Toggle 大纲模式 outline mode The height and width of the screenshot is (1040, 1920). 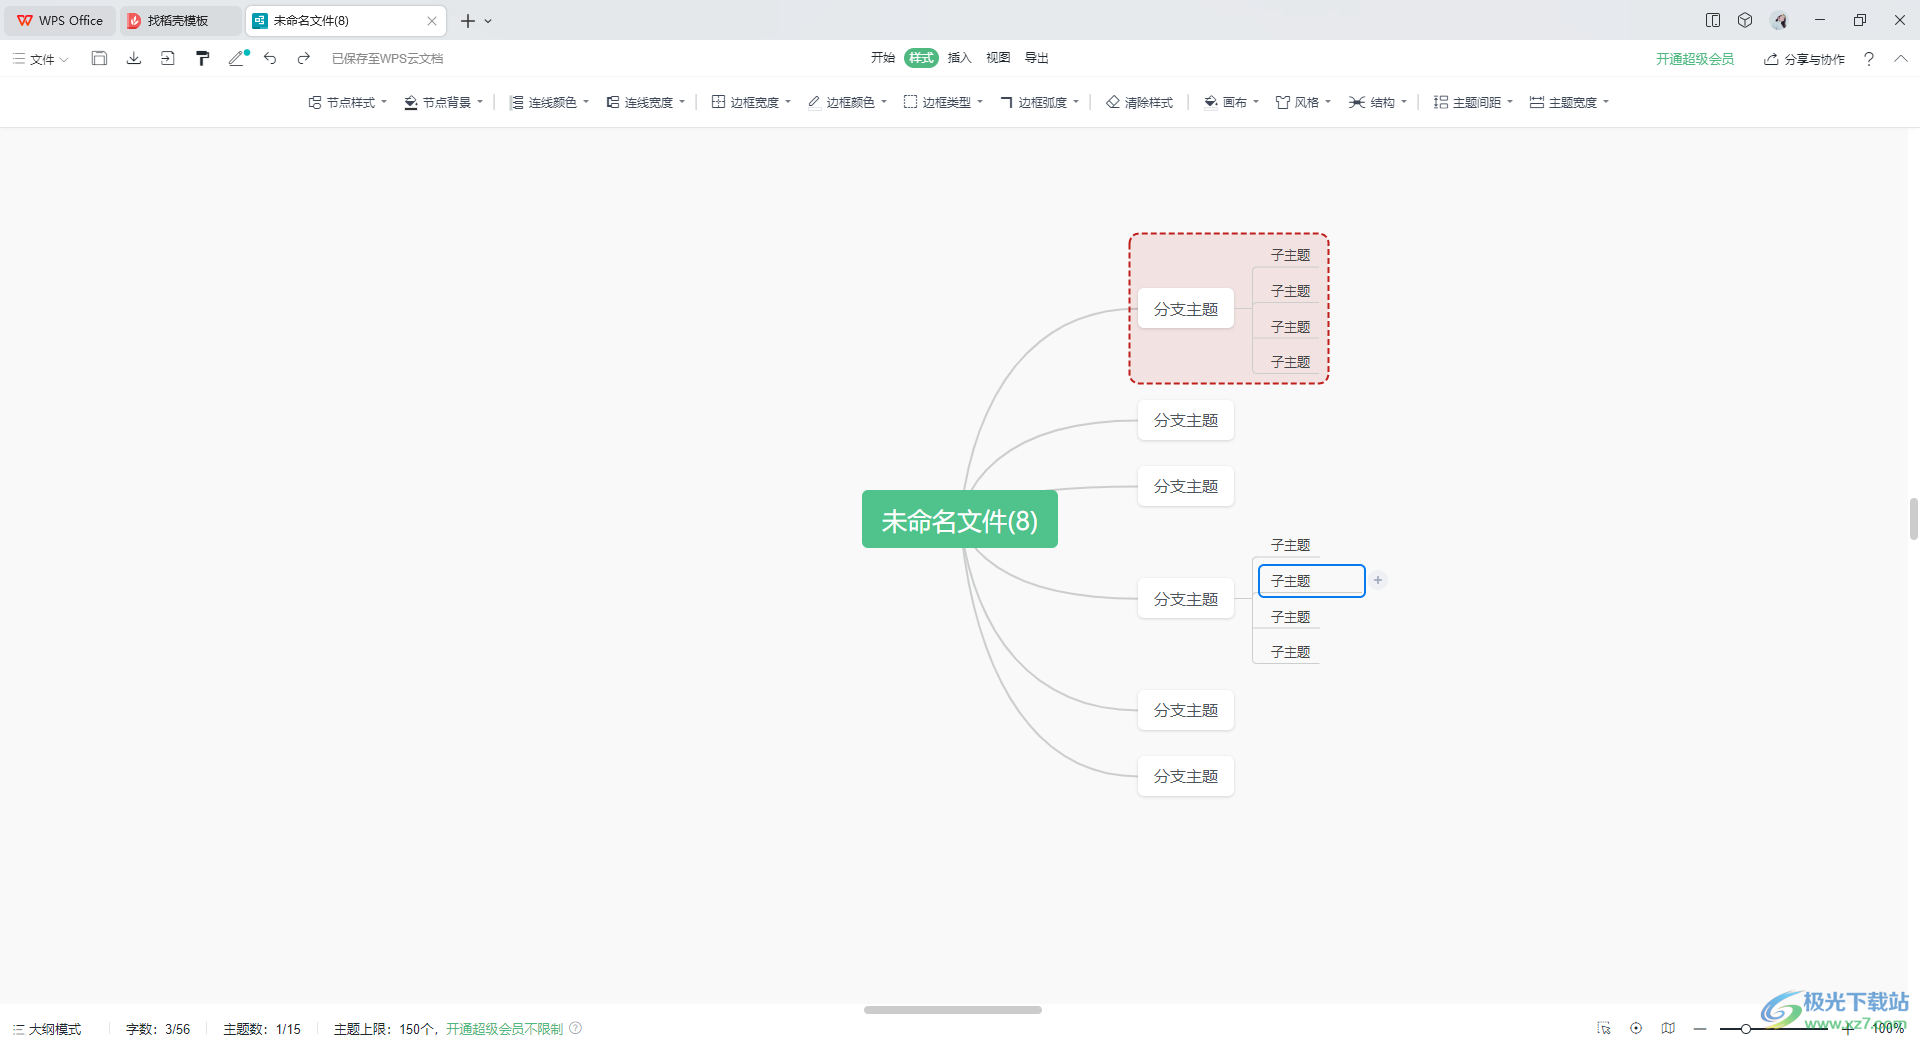pos(47,1029)
